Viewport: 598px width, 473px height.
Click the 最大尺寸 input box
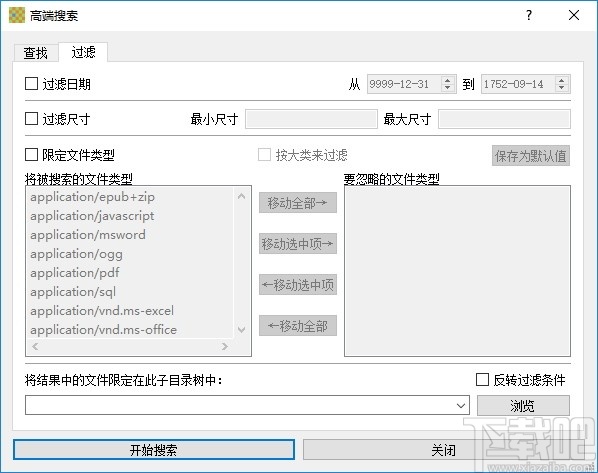coord(504,119)
